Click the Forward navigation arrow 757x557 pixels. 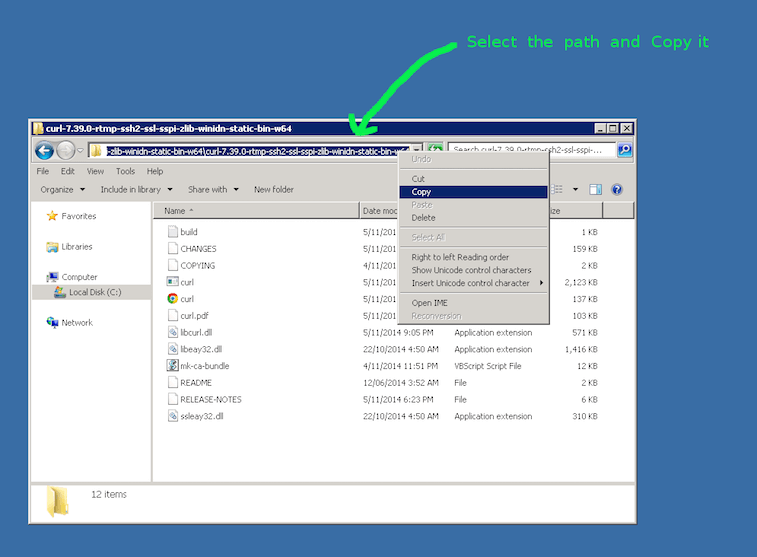pos(66,150)
